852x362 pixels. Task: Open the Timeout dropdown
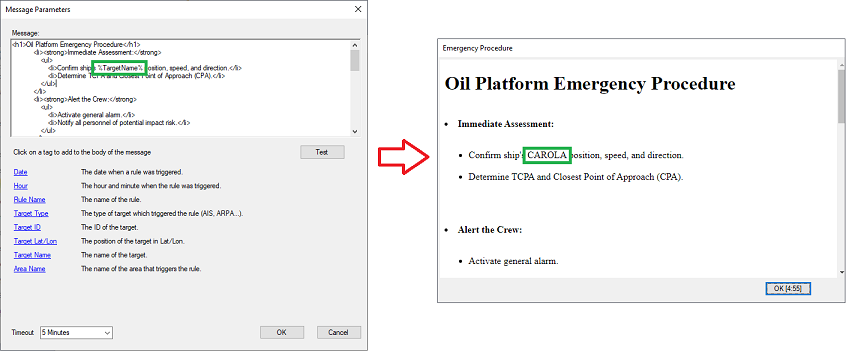pos(76,332)
